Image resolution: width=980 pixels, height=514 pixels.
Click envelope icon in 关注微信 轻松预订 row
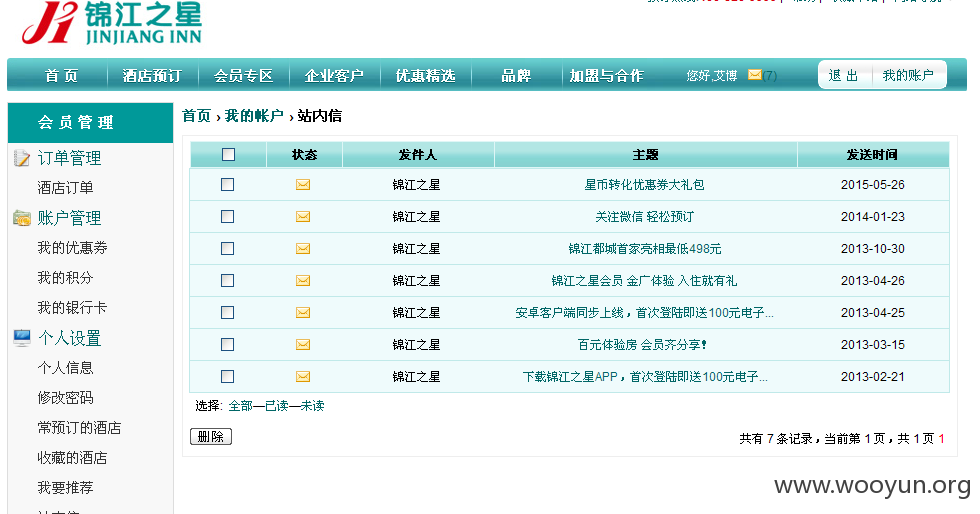(x=303, y=216)
